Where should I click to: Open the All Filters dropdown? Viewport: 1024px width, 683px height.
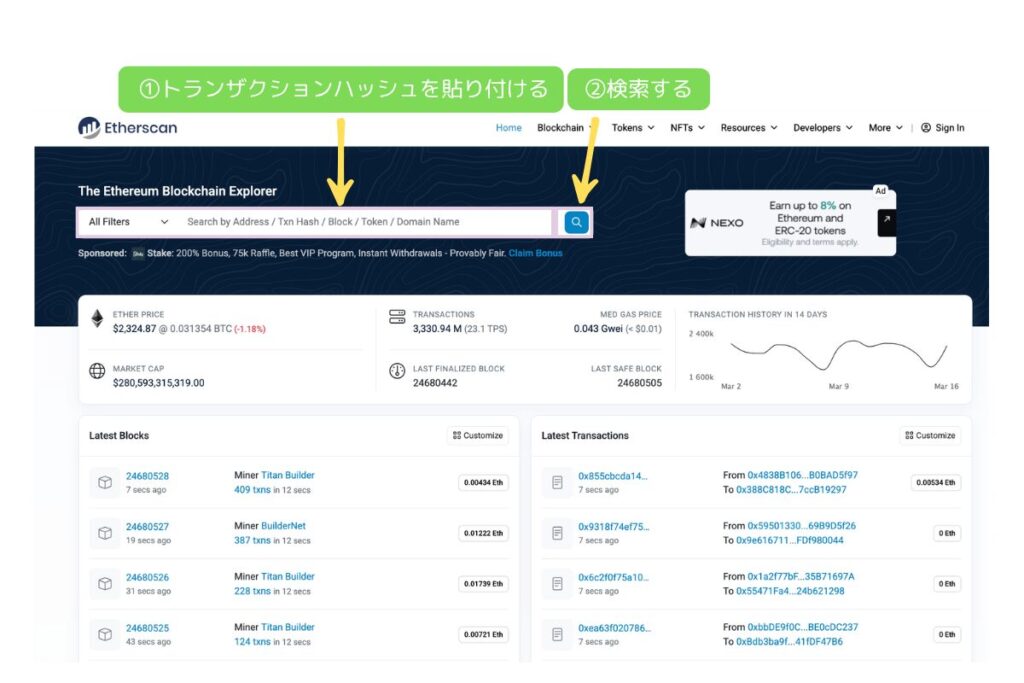point(128,222)
